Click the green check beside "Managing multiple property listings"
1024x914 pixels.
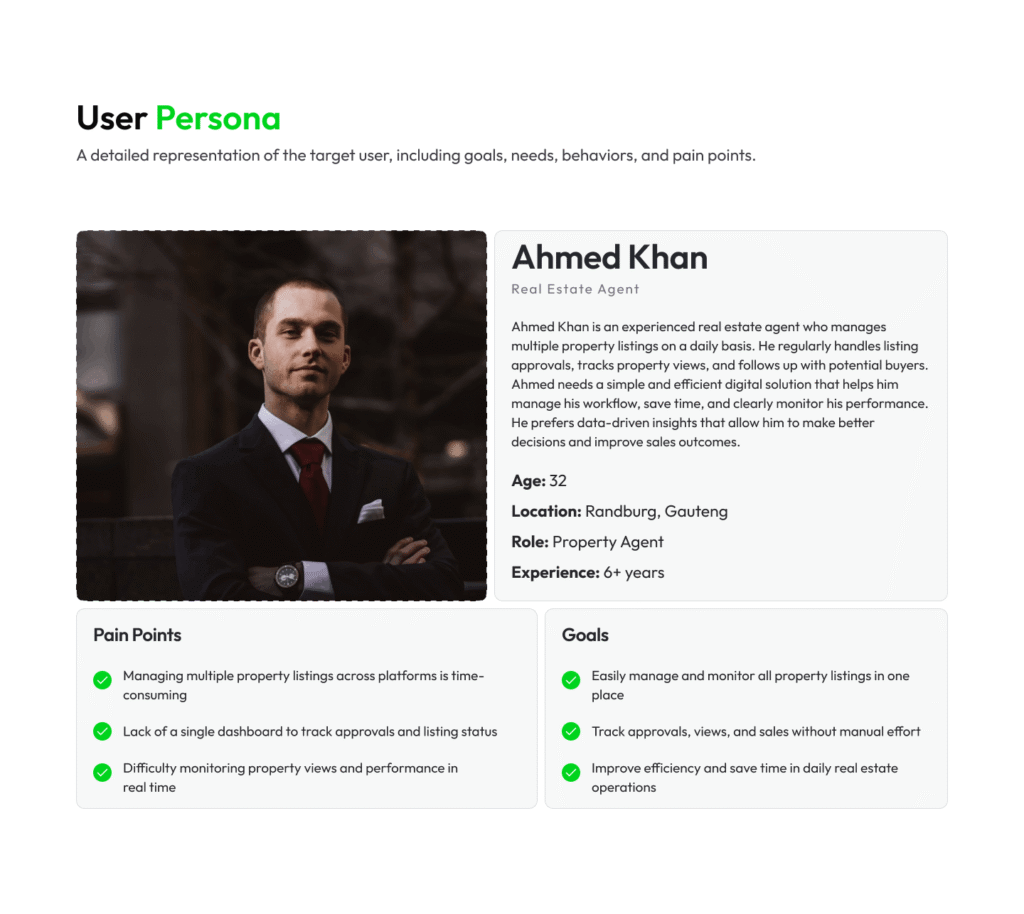102,680
